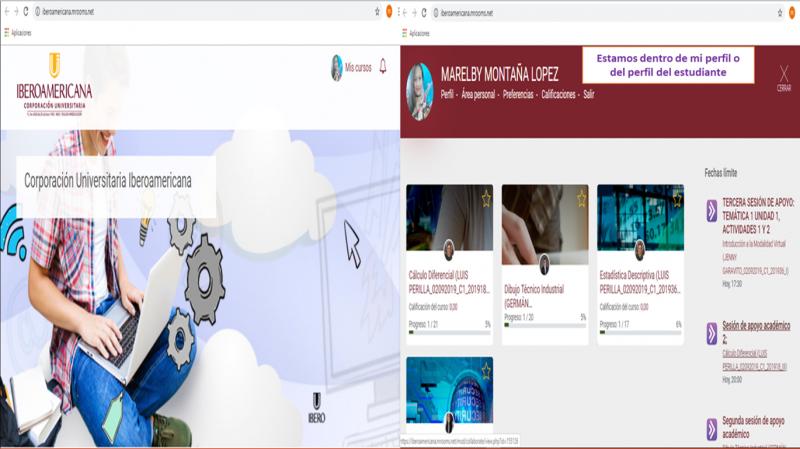Viewport: 800px width, 449px height.
Task: Reload the left browser window page
Action: [26, 11]
